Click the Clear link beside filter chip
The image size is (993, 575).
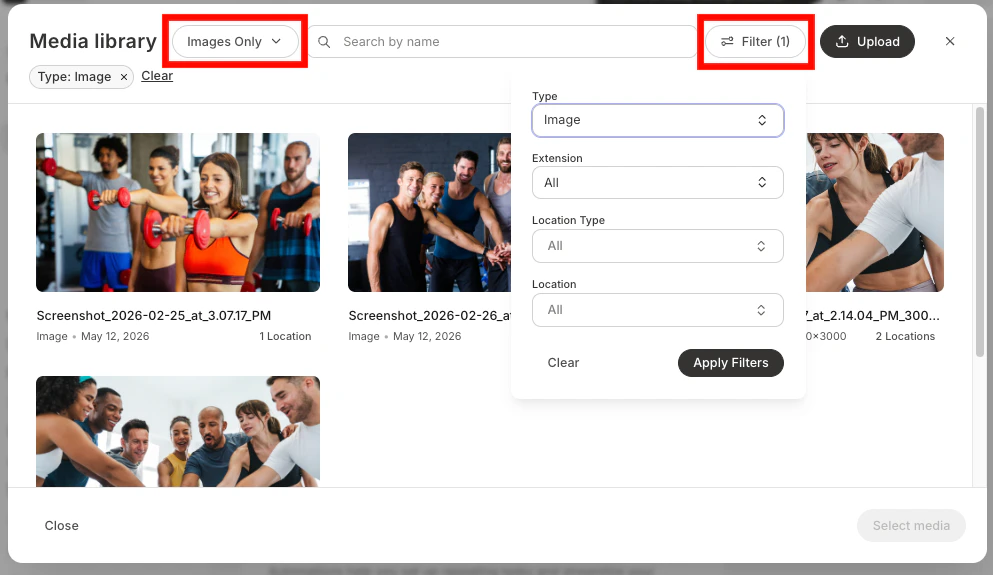pyautogui.click(x=157, y=76)
